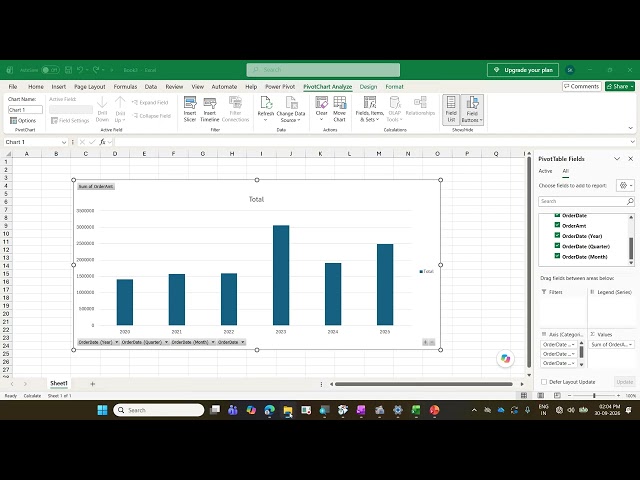Click zoom in plus button
640x480 pixels.
pos(619,396)
